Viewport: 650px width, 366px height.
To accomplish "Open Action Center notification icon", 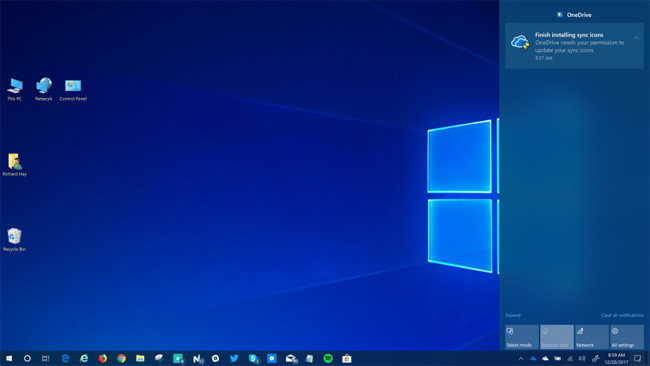I will [638, 359].
